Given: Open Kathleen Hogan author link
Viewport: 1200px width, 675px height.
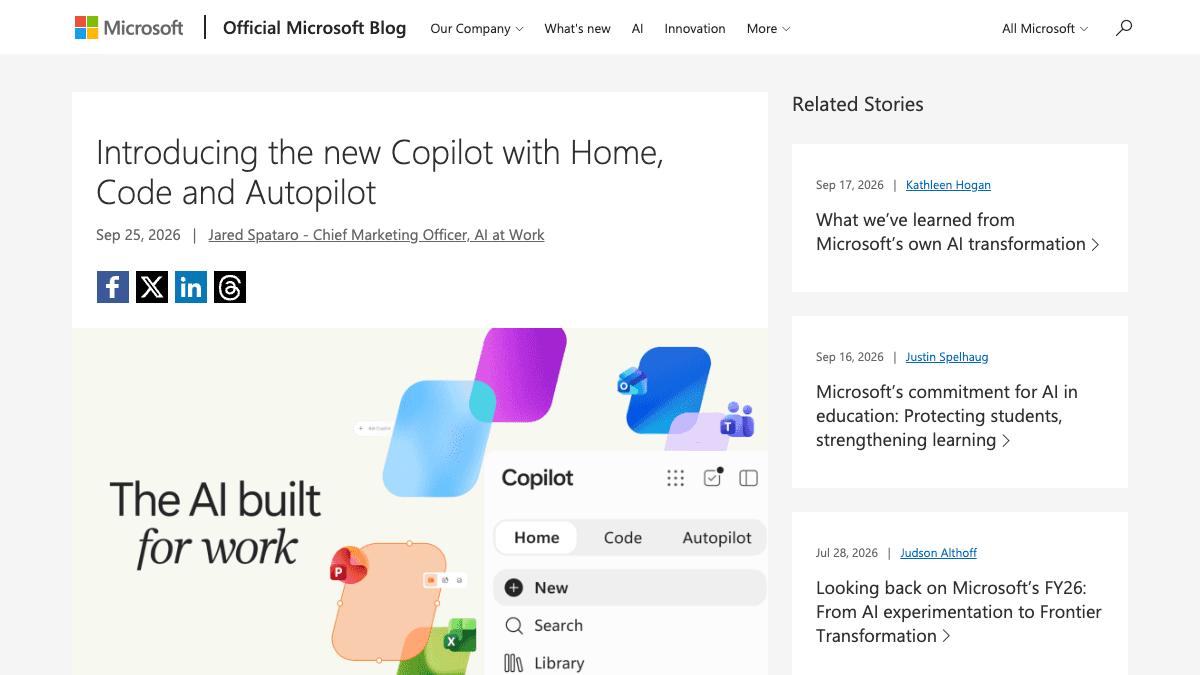Looking at the screenshot, I should coord(948,185).
